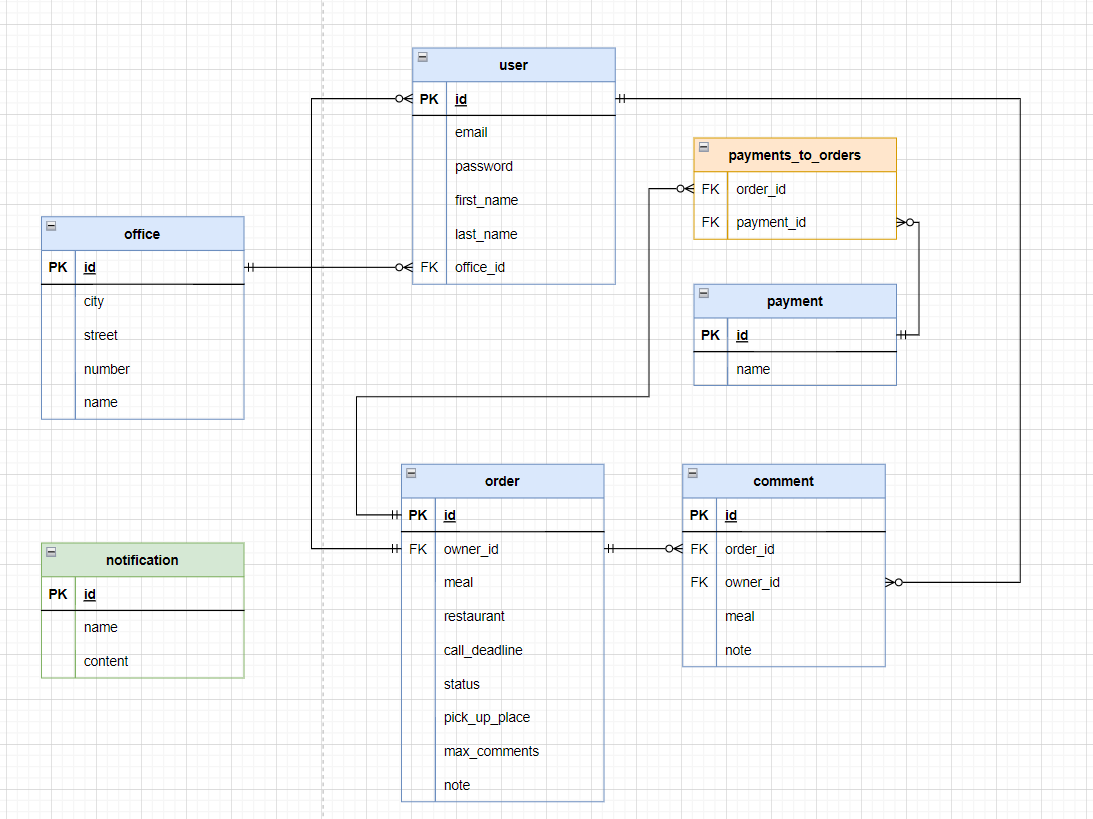Image resolution: width=1093 pixels, height=819 pixels.
Task: Select the payment_id row in payments_to_orders
Action: pos(770,221)
